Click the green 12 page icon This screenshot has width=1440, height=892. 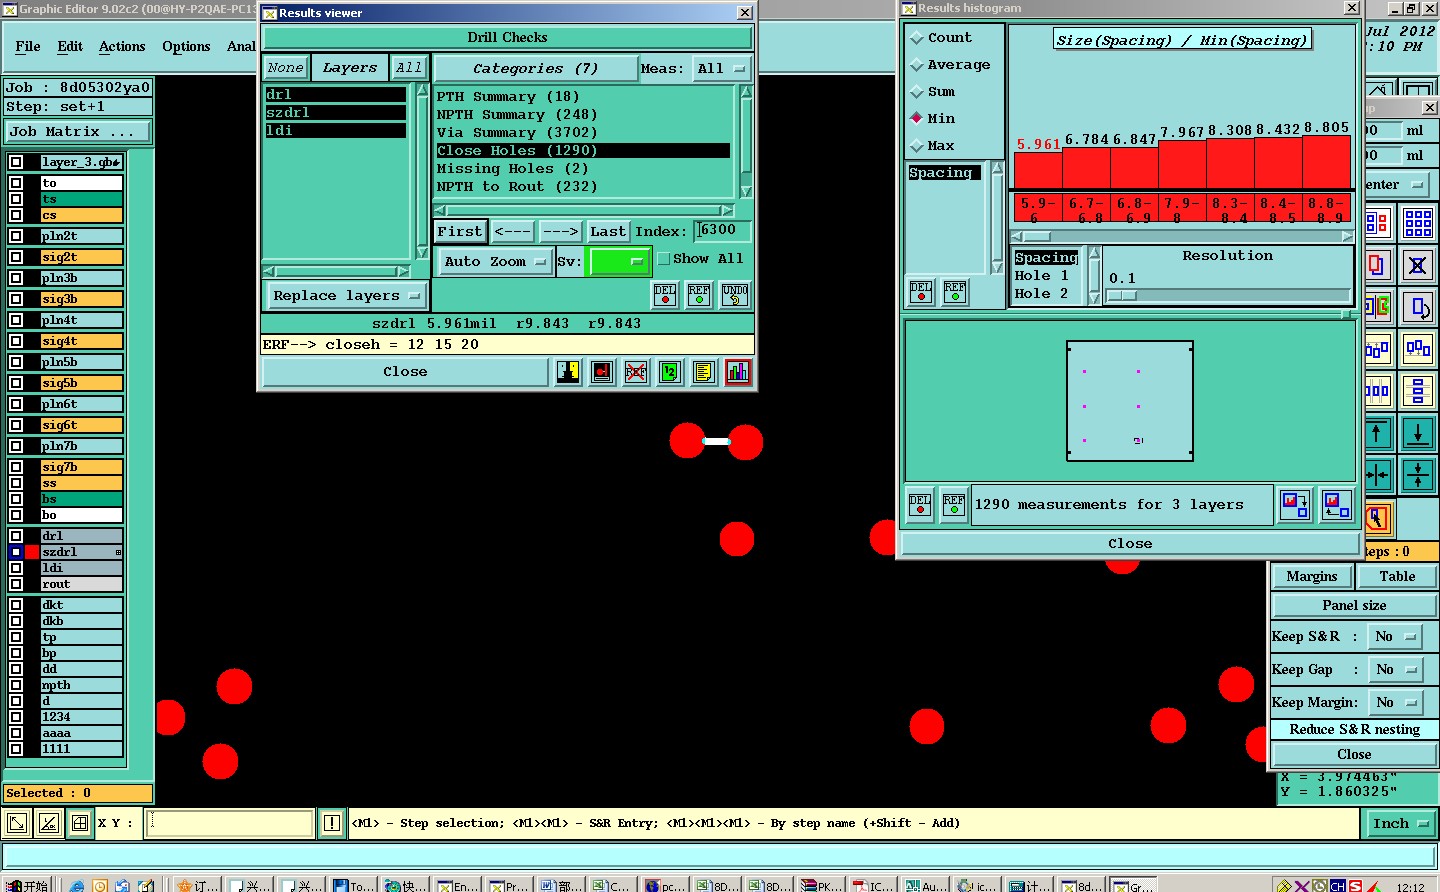(x=670, y=372)
